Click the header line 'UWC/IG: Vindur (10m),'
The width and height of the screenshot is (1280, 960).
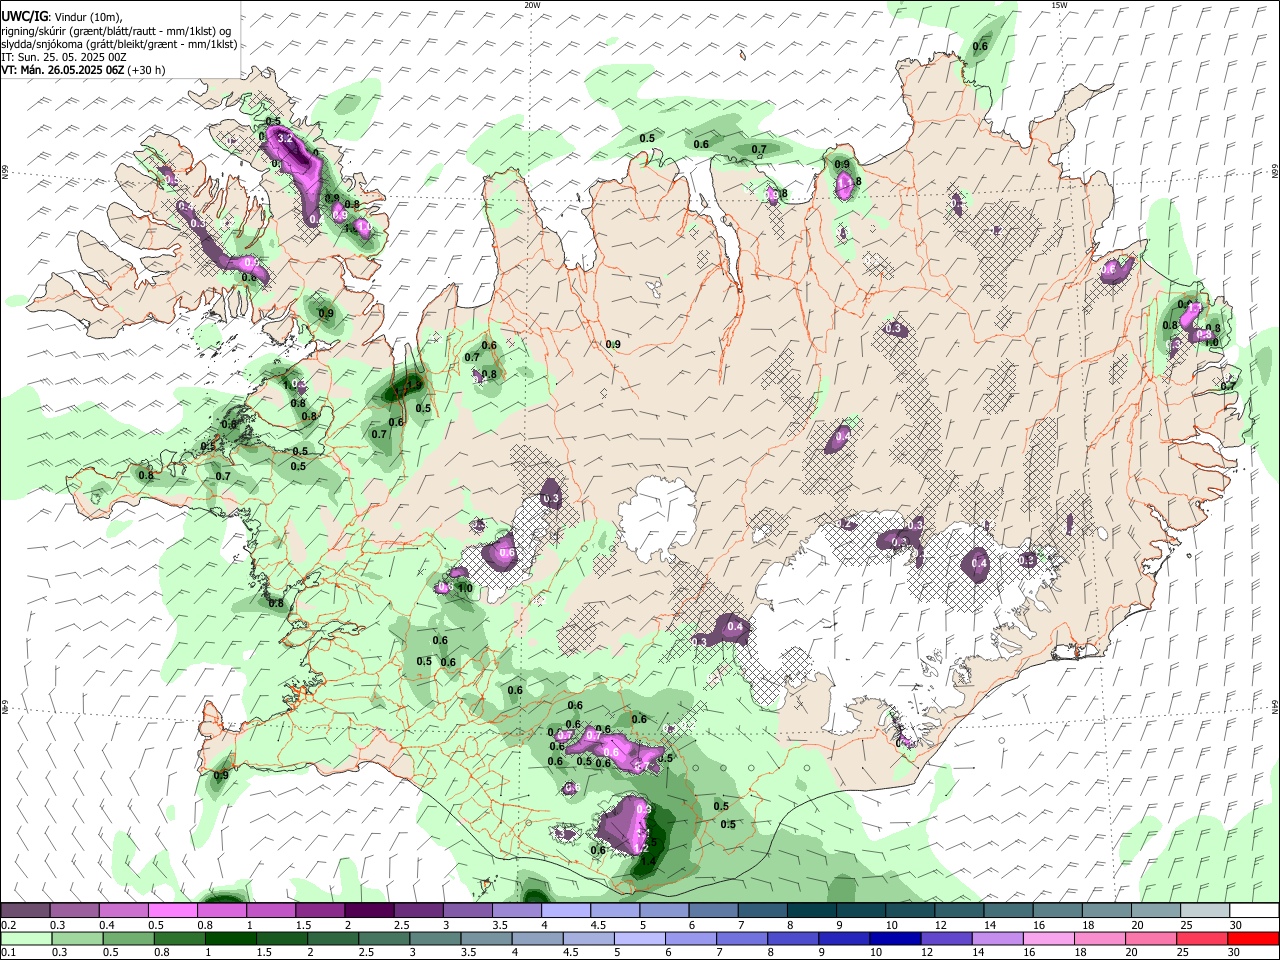[x=62, y=17]
